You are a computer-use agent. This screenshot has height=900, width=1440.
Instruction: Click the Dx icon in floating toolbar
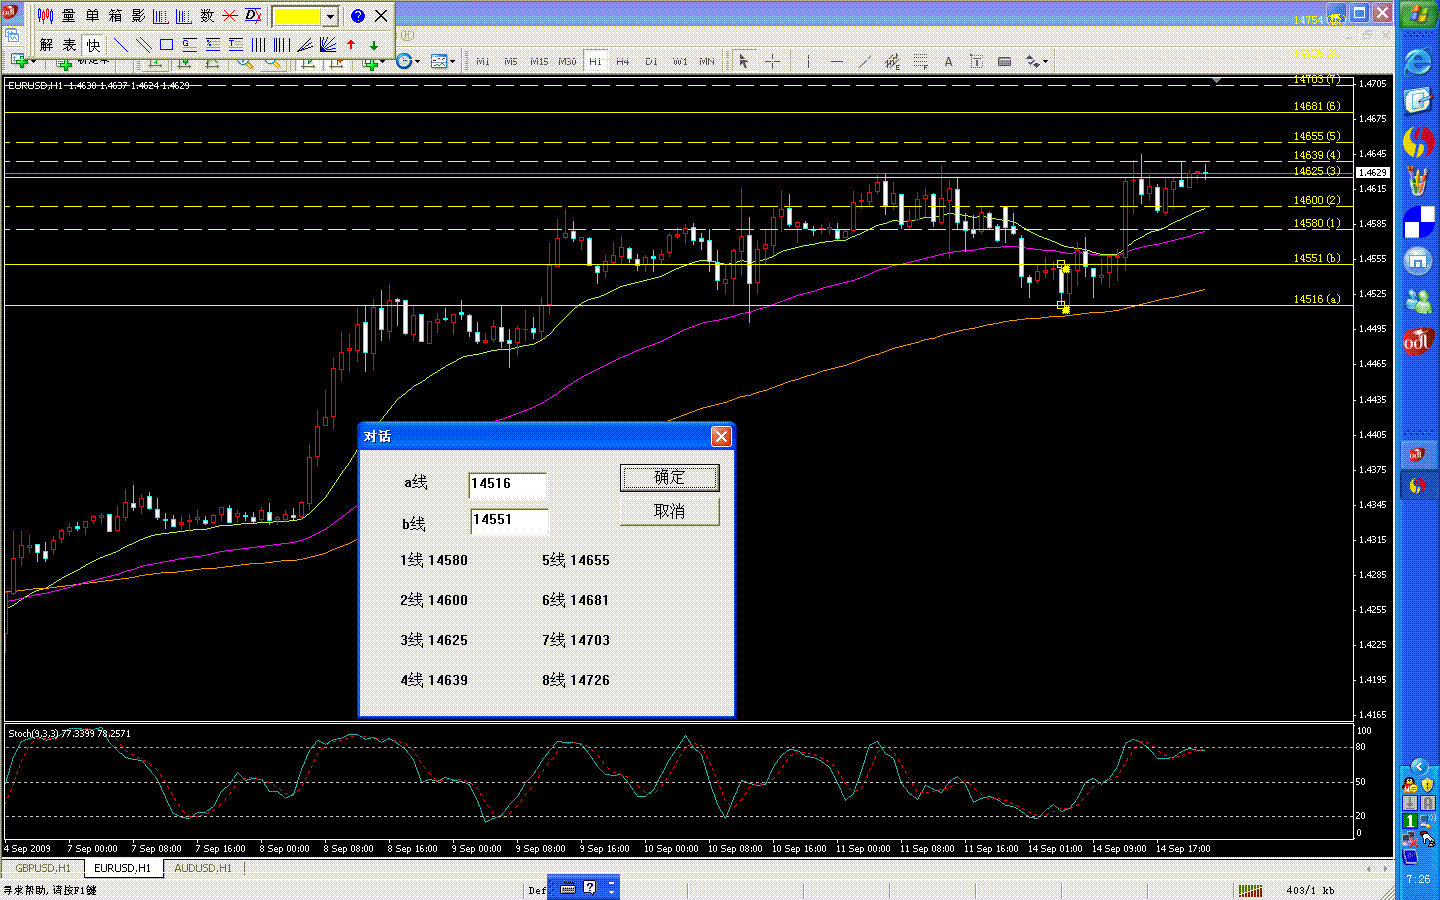point(253,16)
